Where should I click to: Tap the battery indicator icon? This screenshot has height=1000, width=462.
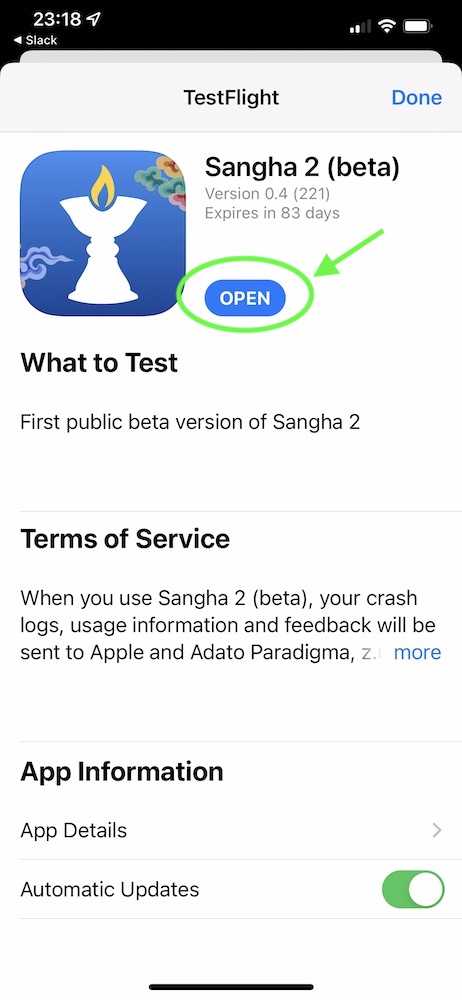click(417, 26)
